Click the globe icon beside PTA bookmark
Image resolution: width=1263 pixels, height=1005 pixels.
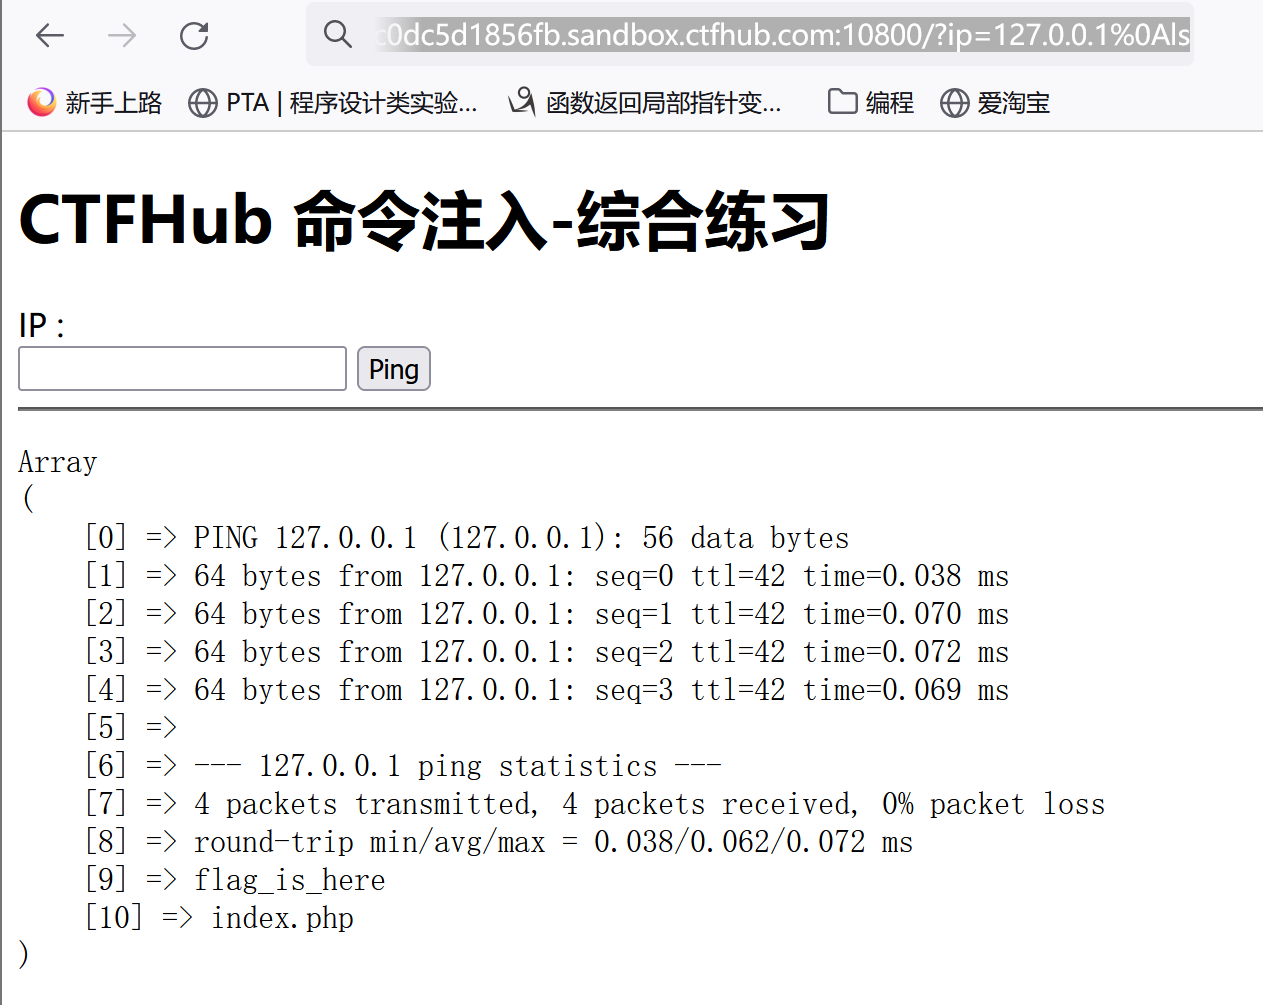coord(203,103)
